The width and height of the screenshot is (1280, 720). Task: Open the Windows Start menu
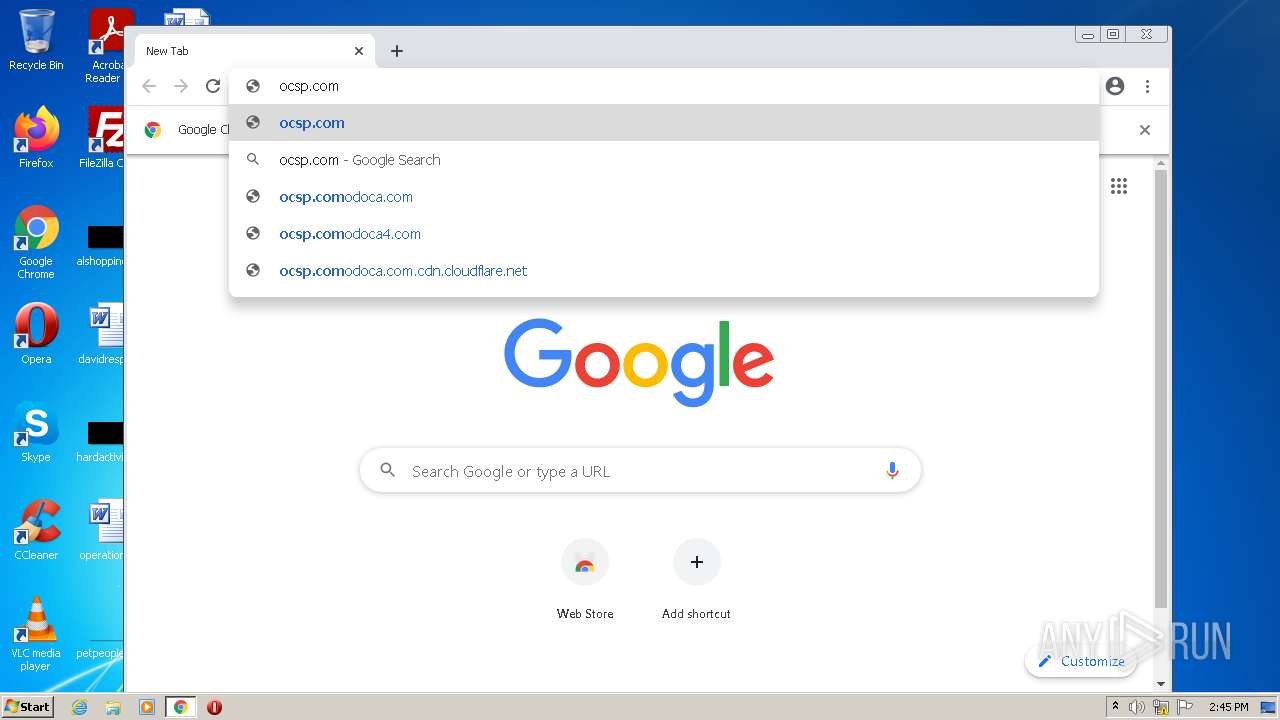28,707
